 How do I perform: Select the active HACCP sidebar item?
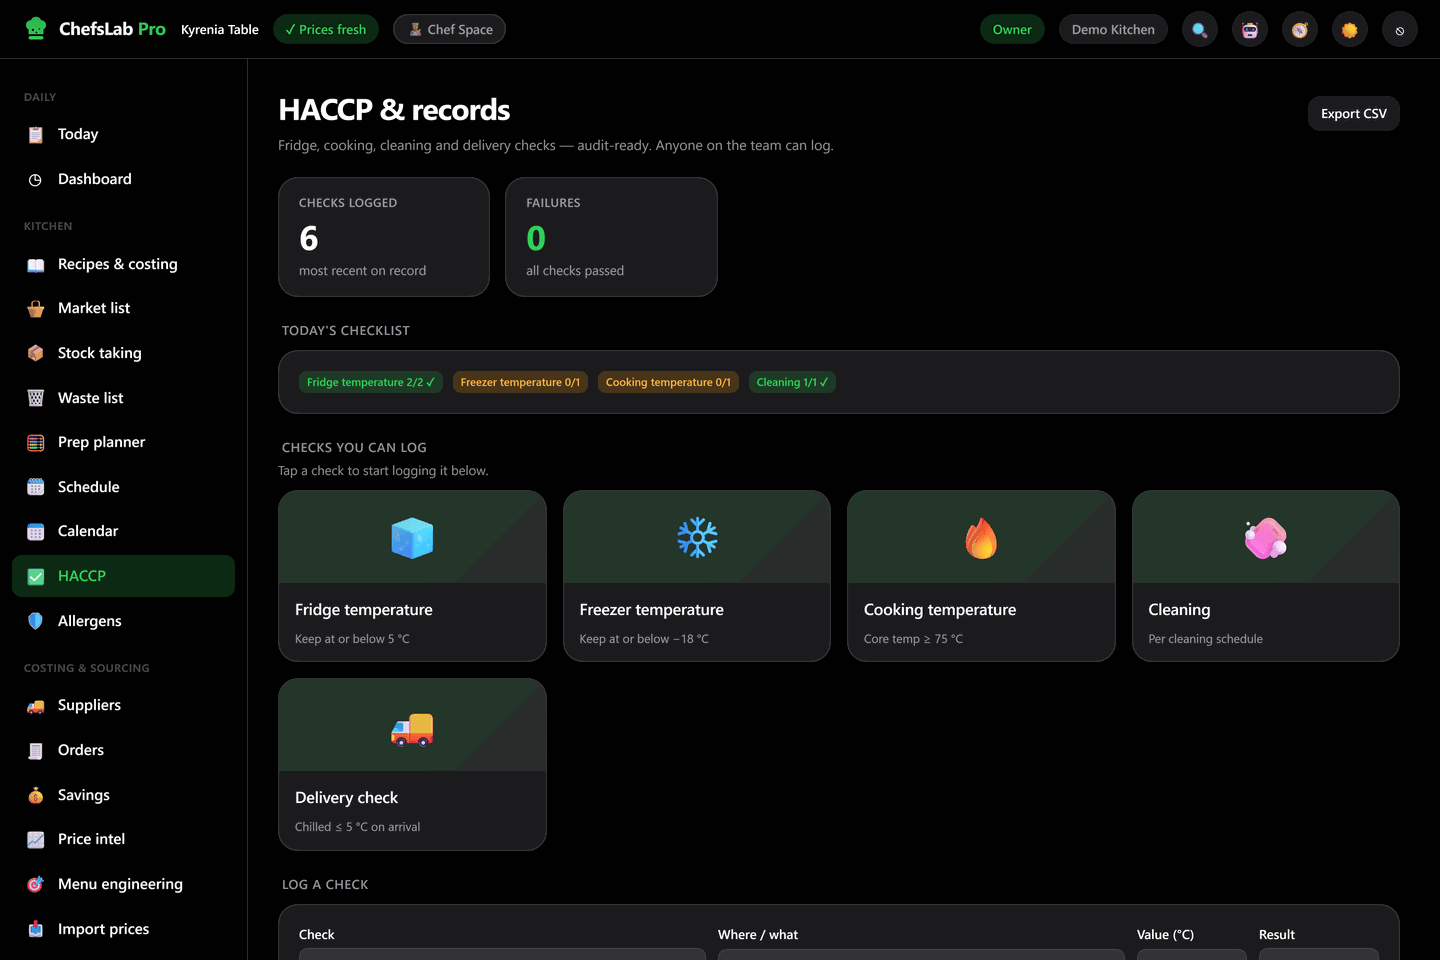point(123,576)
